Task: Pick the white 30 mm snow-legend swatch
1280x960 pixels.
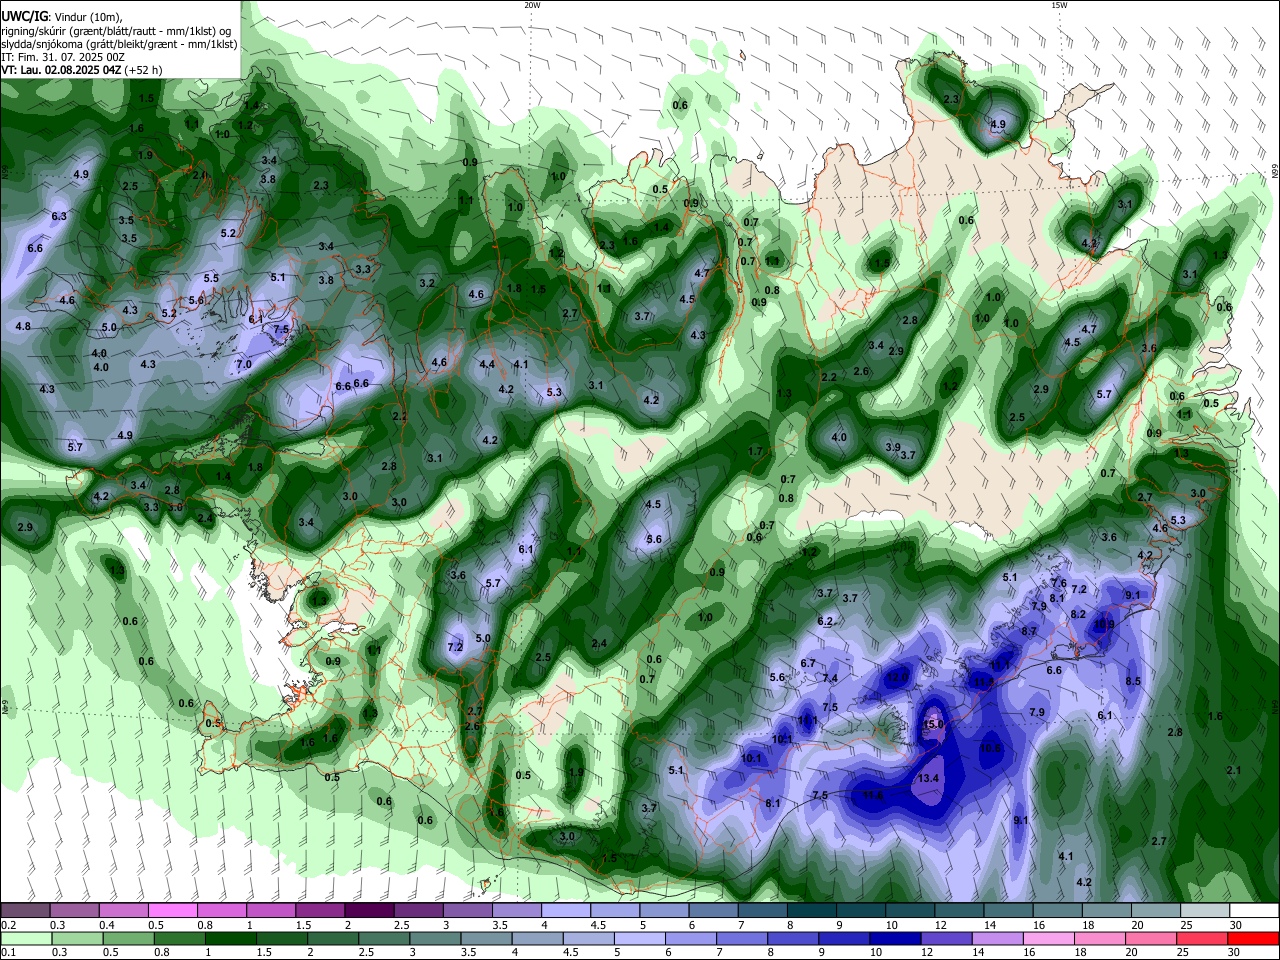Action: click(1254, 910)
